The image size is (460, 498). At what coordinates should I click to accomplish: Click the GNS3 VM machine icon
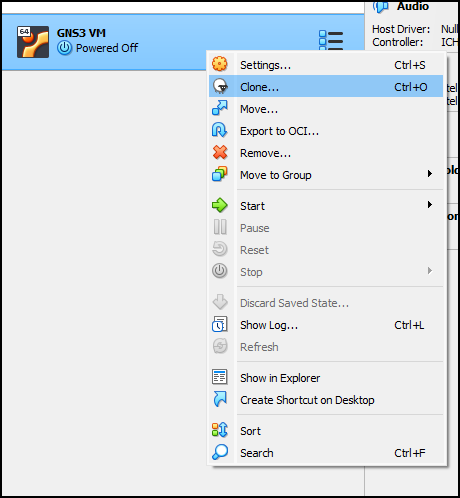coord(33,42)
